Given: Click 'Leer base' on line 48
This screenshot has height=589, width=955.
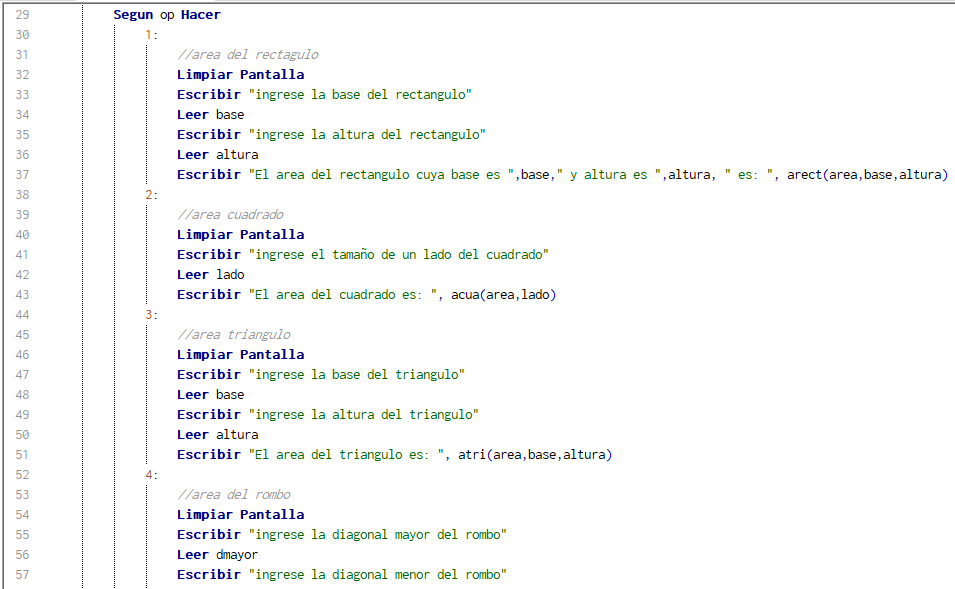Looking at the screenshot, I should [211, 395].
